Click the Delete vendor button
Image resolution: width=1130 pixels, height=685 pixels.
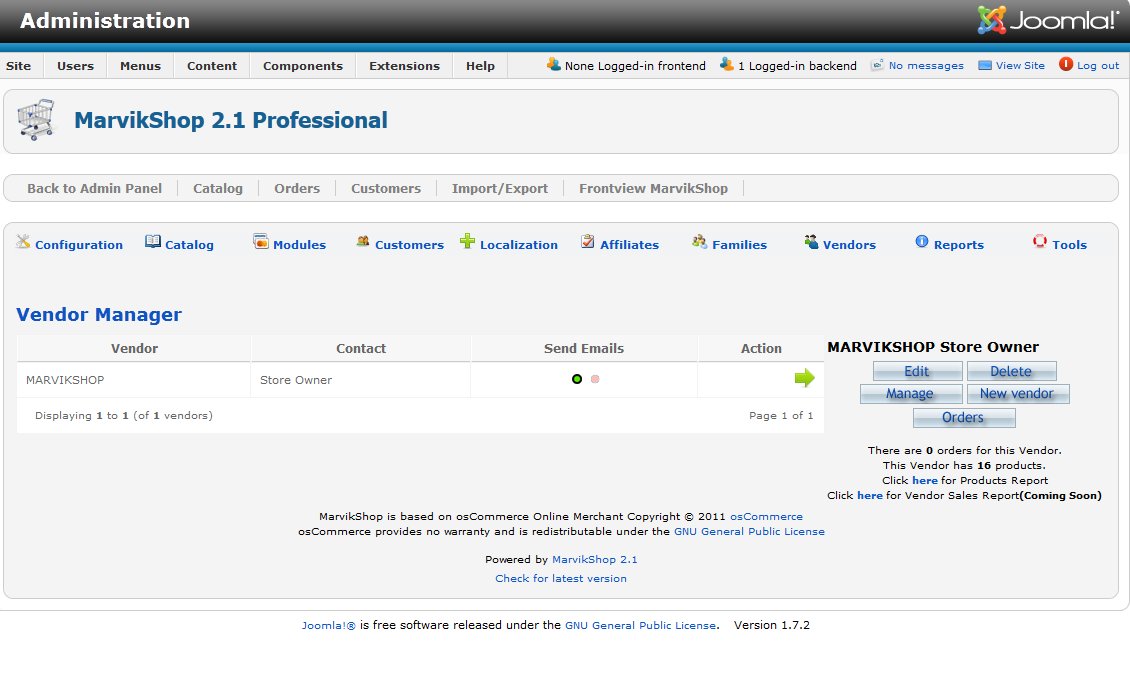pos(1011,371)
